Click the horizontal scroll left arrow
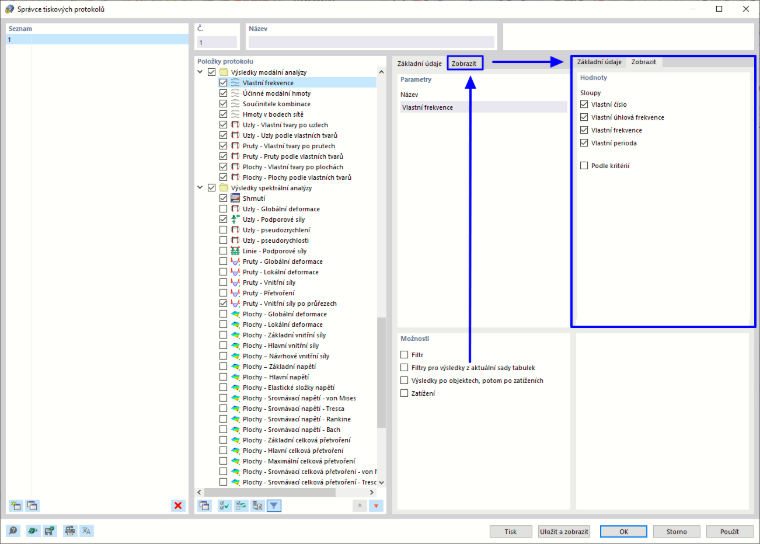This screenshot has width=760, height=544. click(200, 492)
